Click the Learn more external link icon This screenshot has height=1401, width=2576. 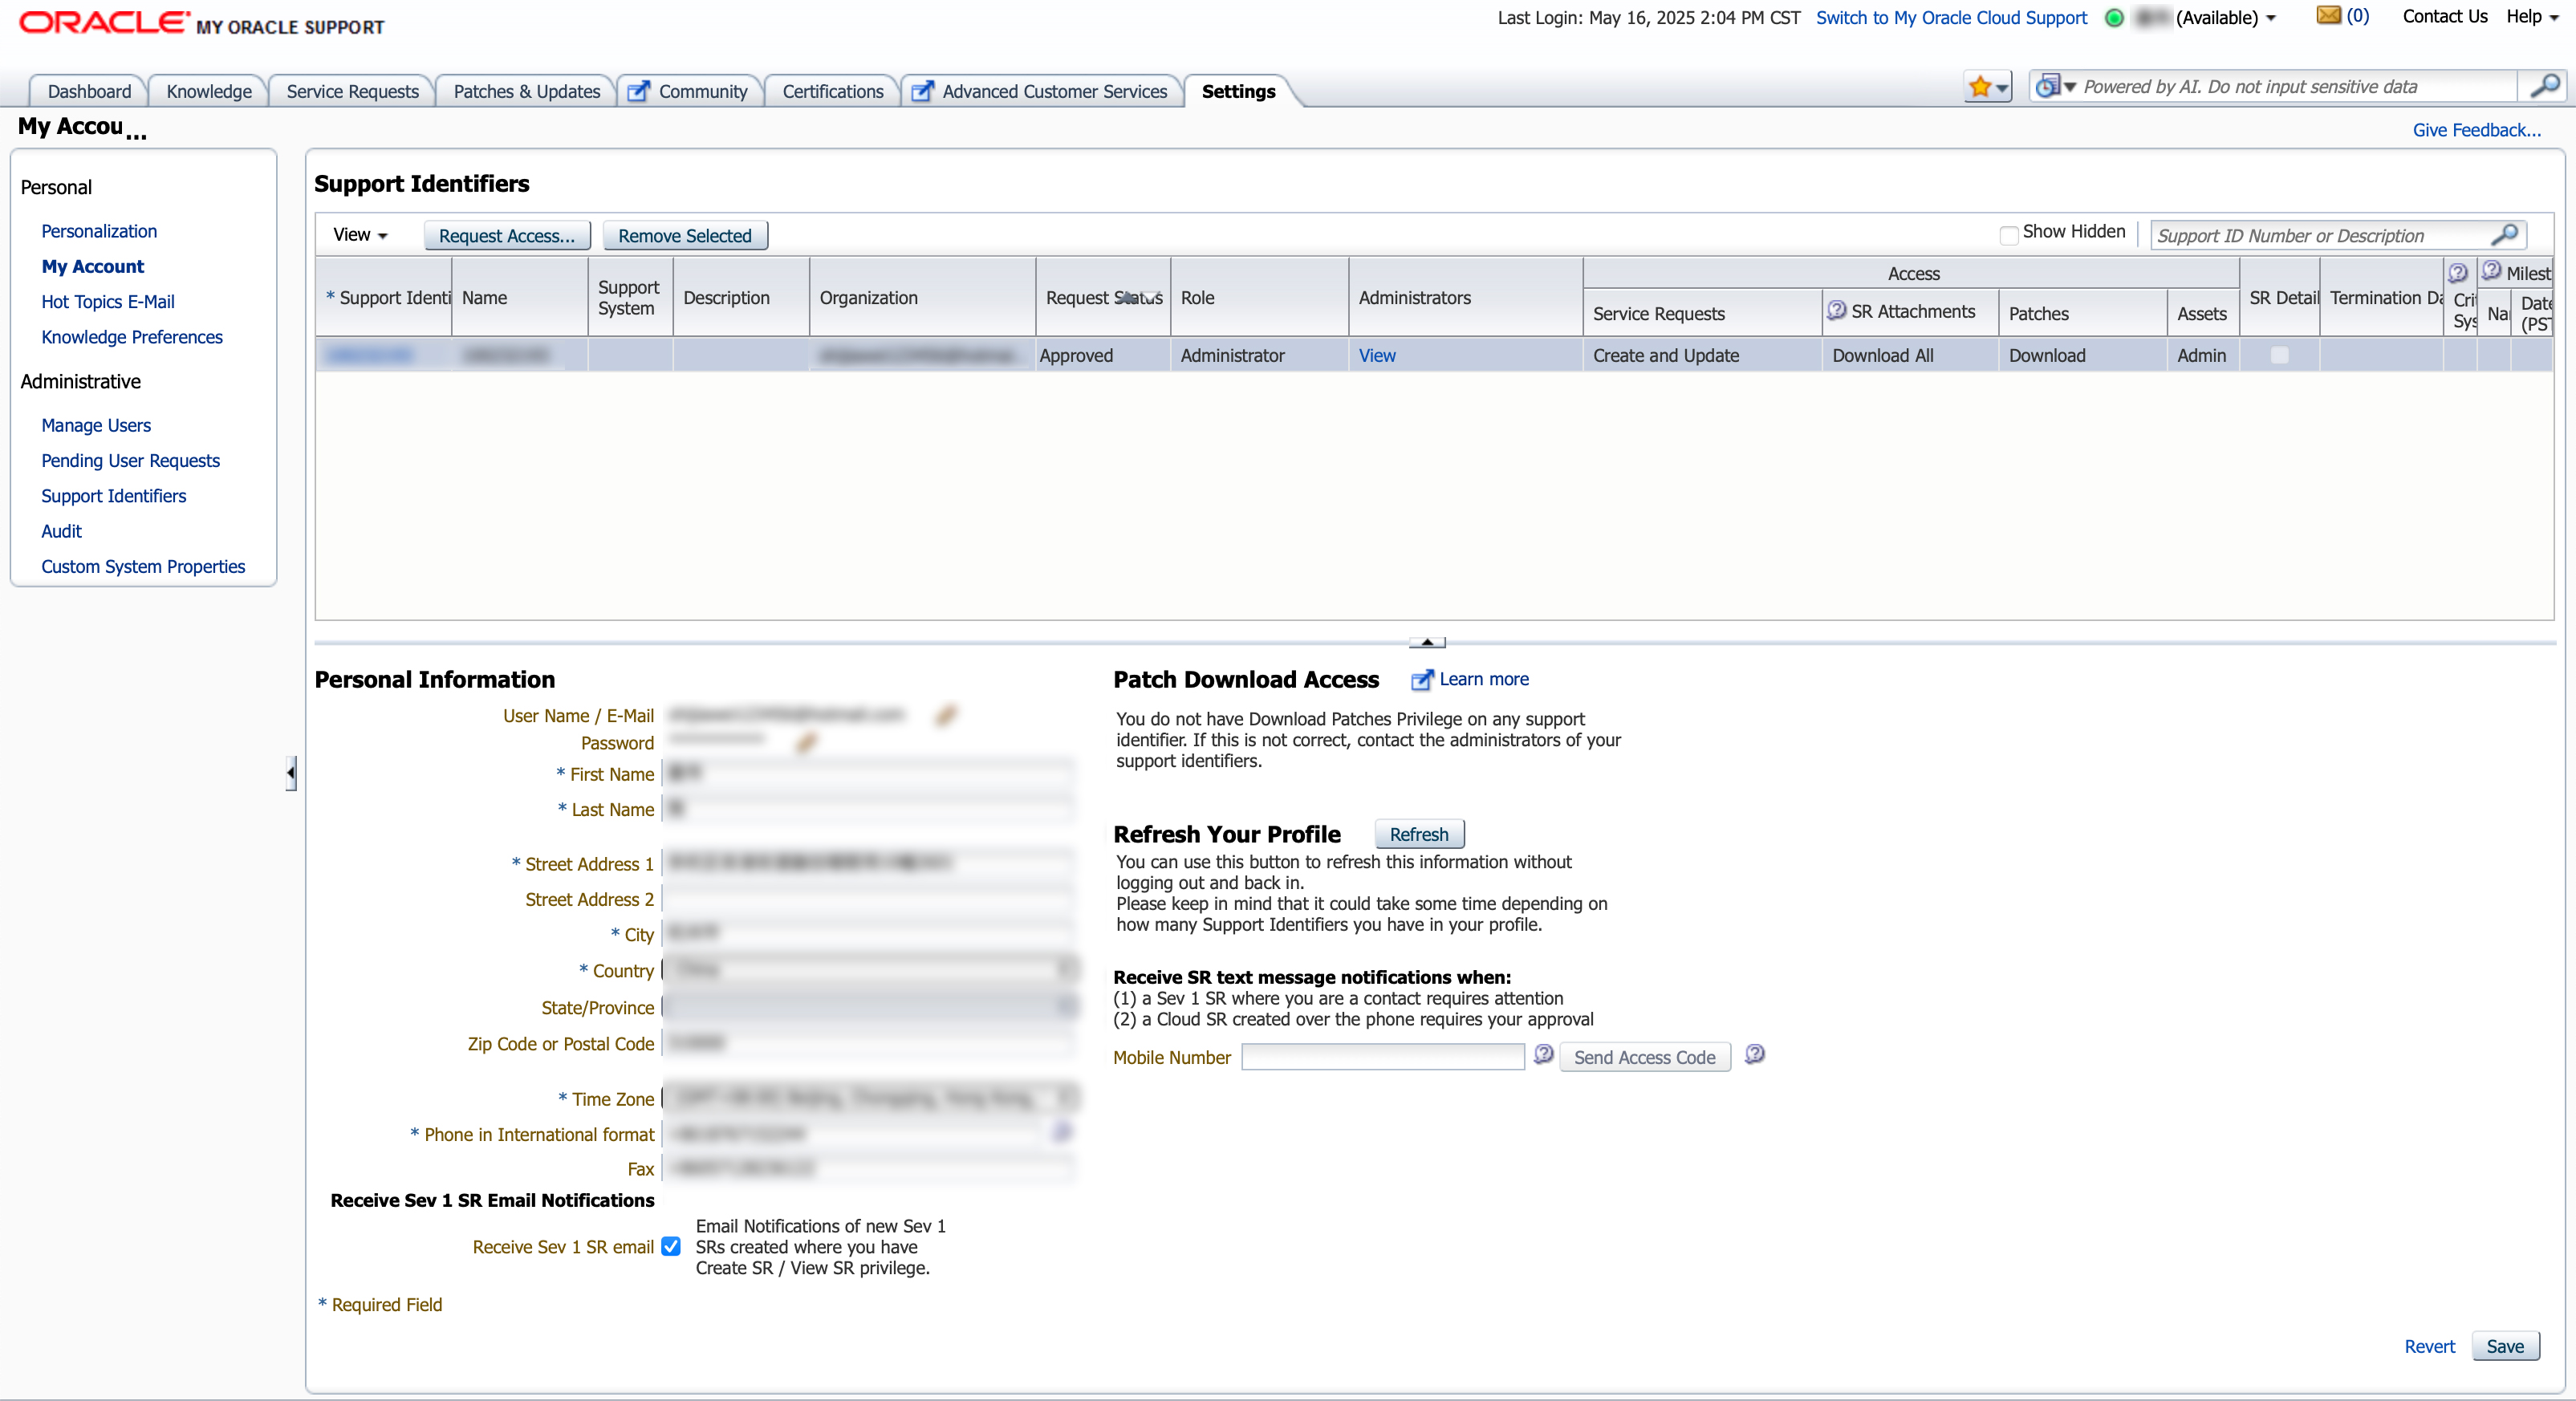point(1421,680)
